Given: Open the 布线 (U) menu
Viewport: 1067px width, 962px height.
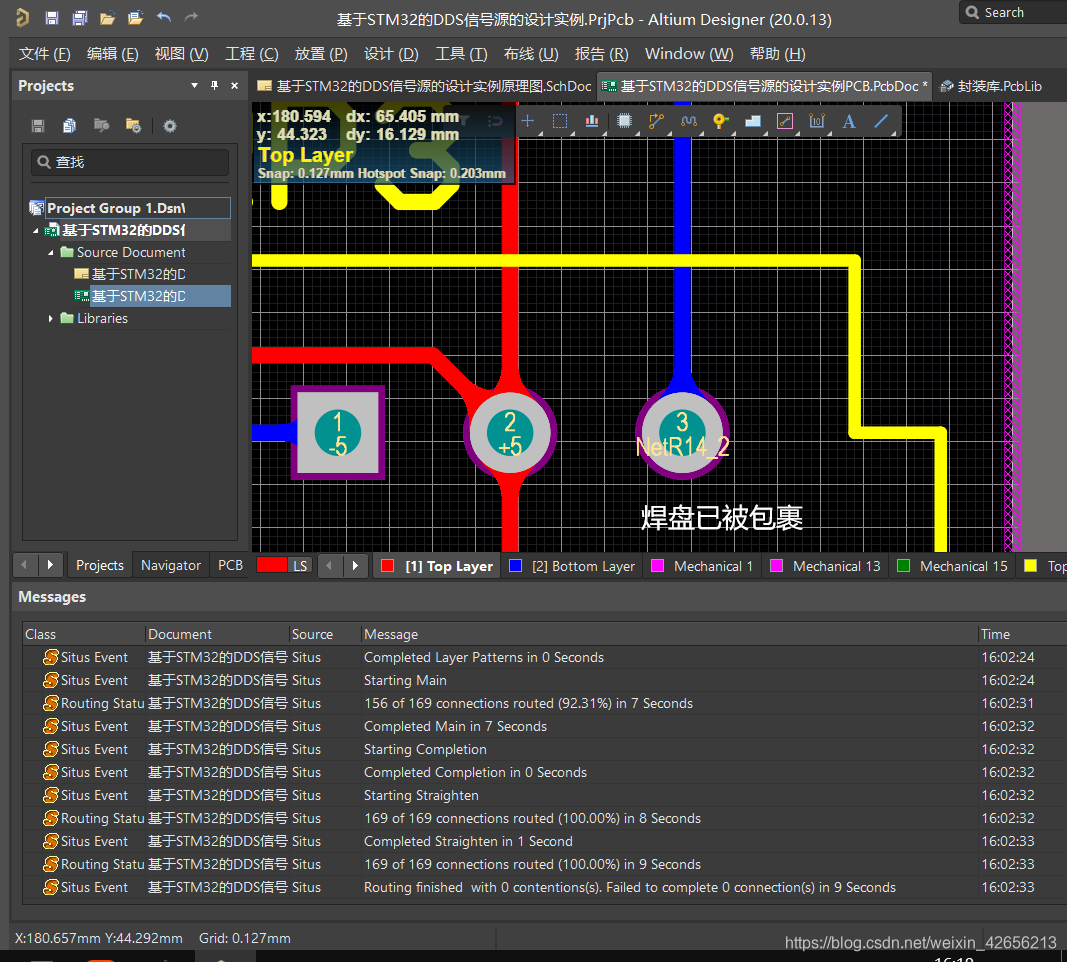Looking at the screenshot, I should (531, 54).
